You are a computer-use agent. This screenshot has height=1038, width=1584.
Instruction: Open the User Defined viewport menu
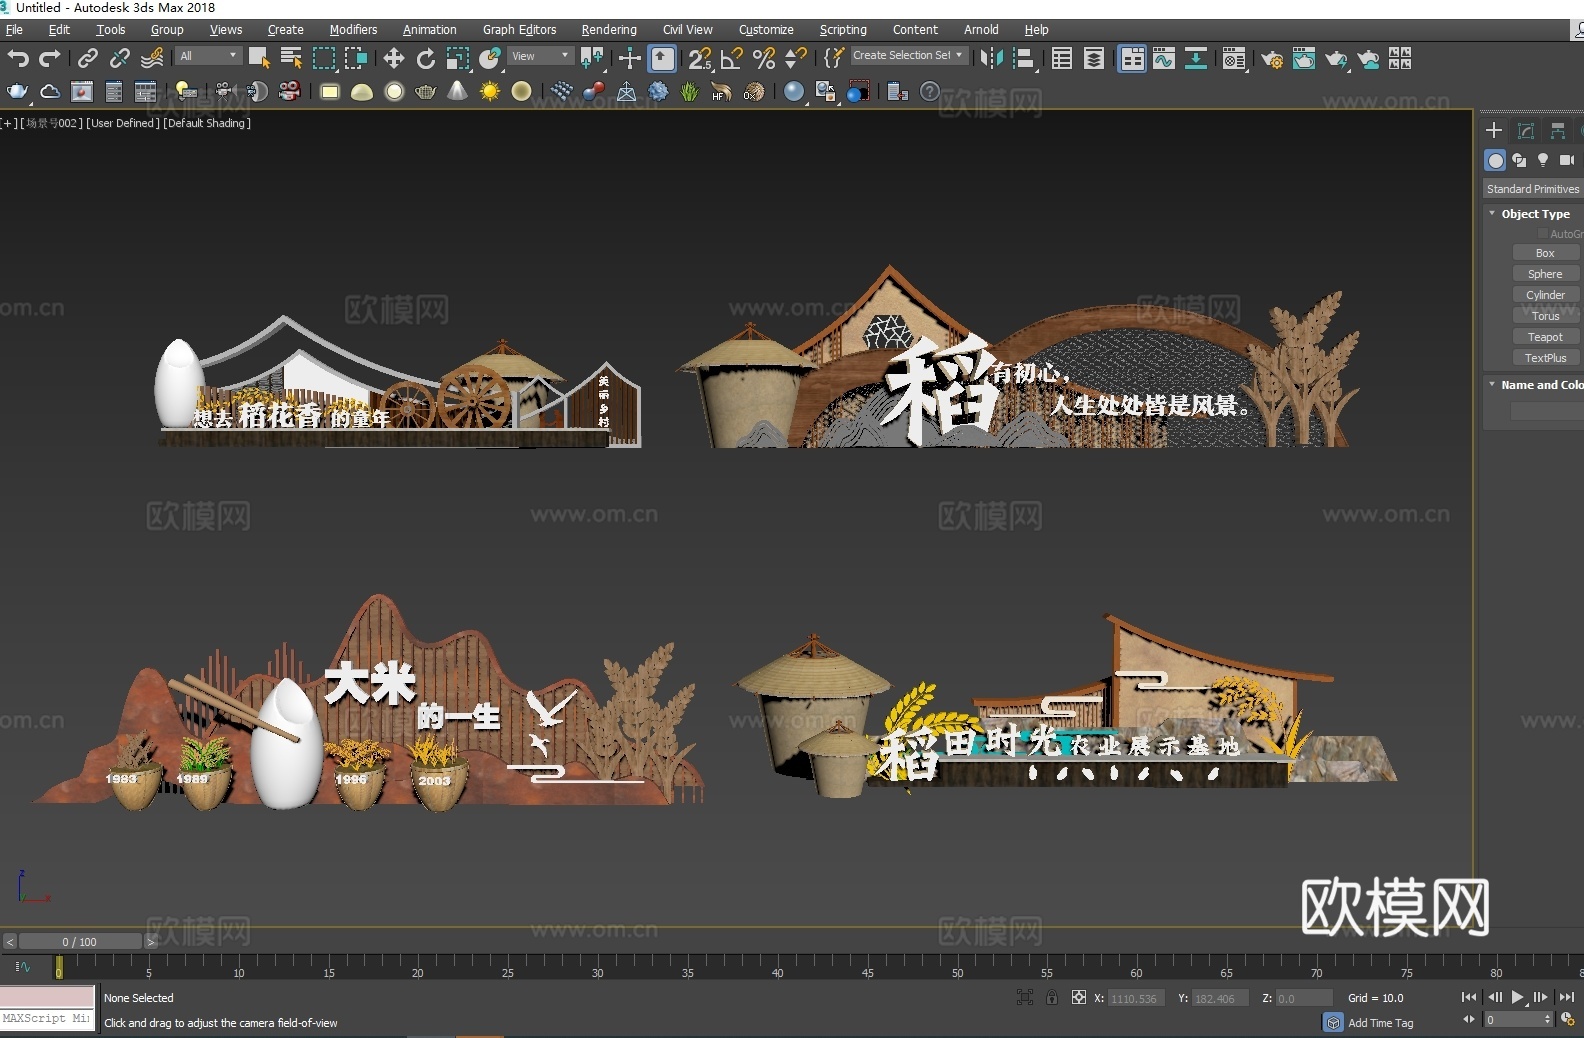123,123
